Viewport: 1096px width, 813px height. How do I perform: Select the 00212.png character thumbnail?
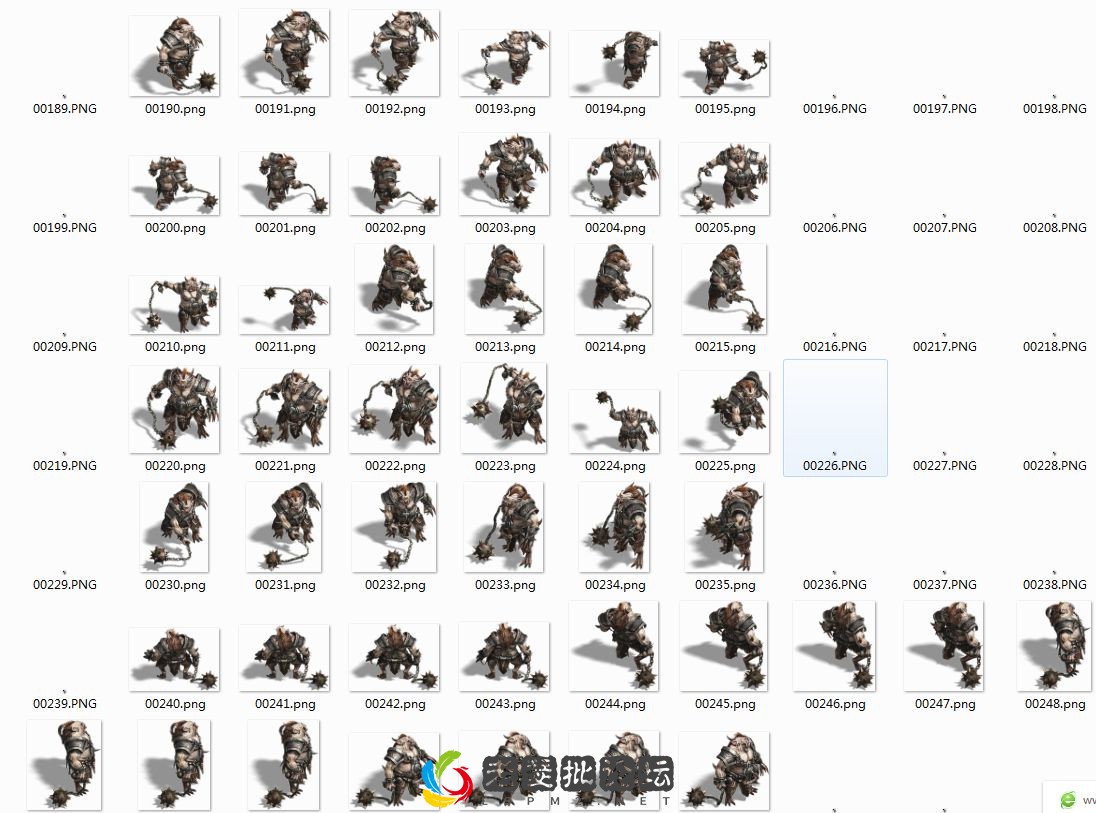coord(394,289)
